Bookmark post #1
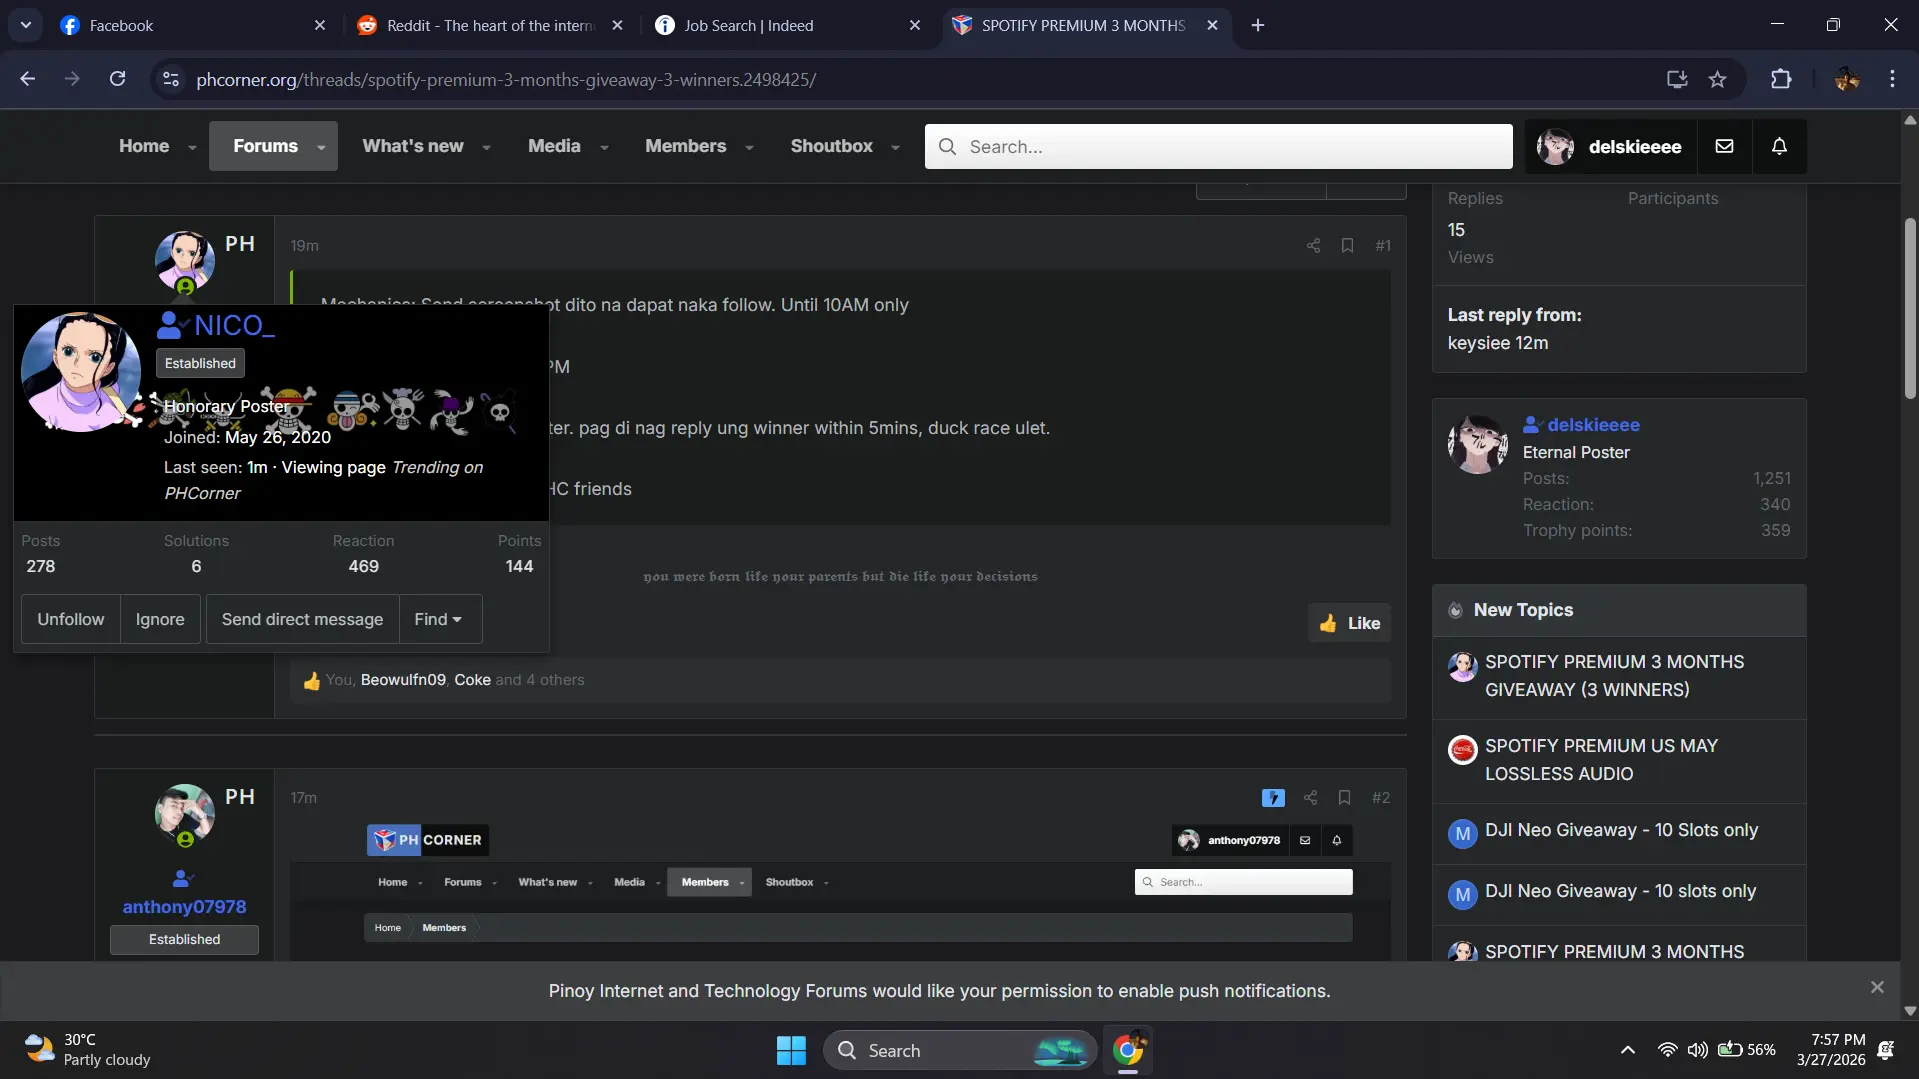 coord(1347,246)
